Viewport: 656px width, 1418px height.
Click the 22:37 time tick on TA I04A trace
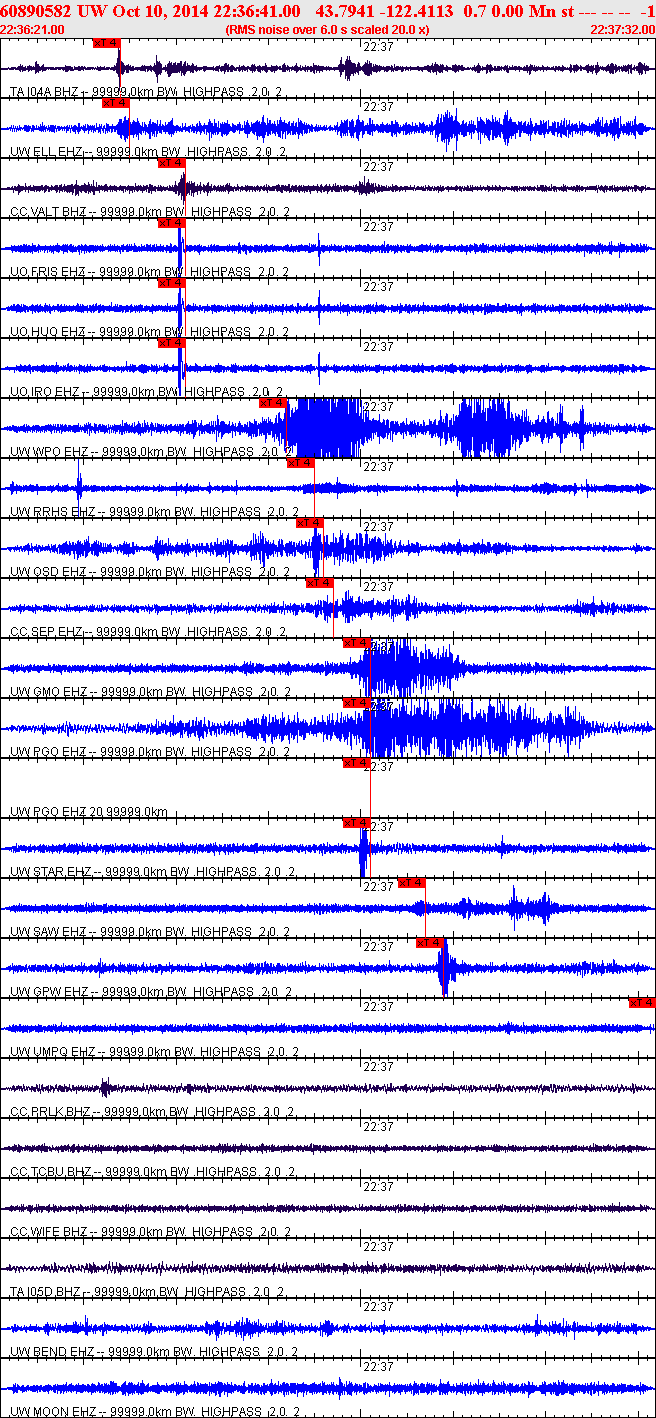click(378, 46)
